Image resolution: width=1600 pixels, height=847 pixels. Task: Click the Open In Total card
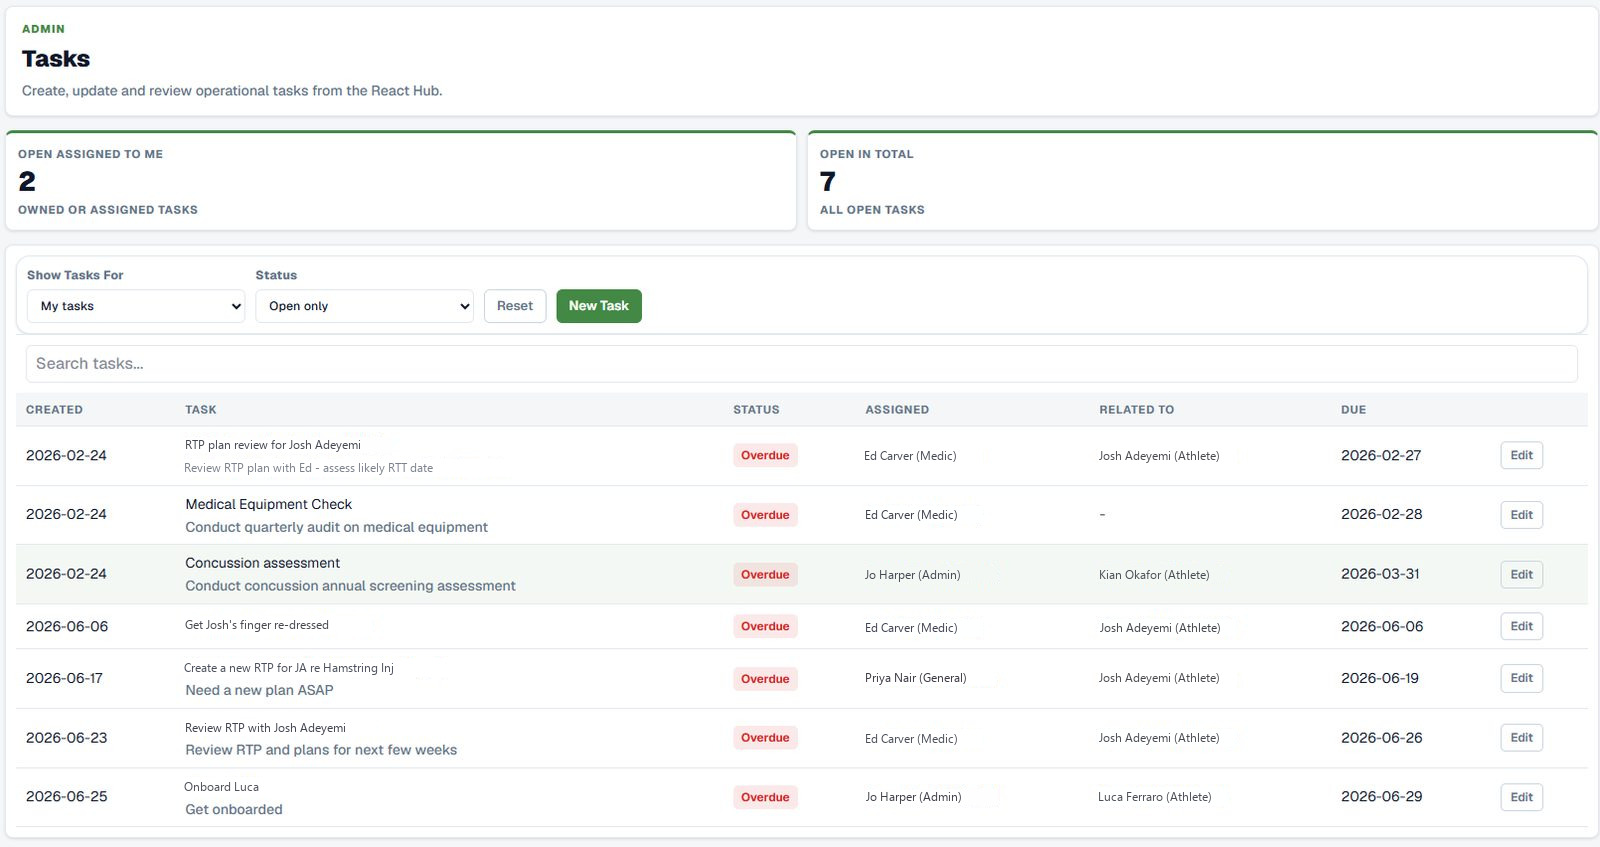1202,181
